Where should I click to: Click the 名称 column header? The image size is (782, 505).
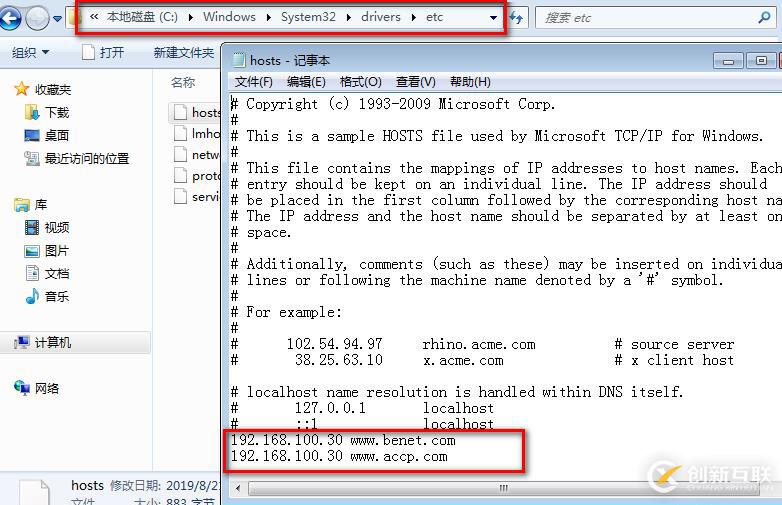[183, 82]
